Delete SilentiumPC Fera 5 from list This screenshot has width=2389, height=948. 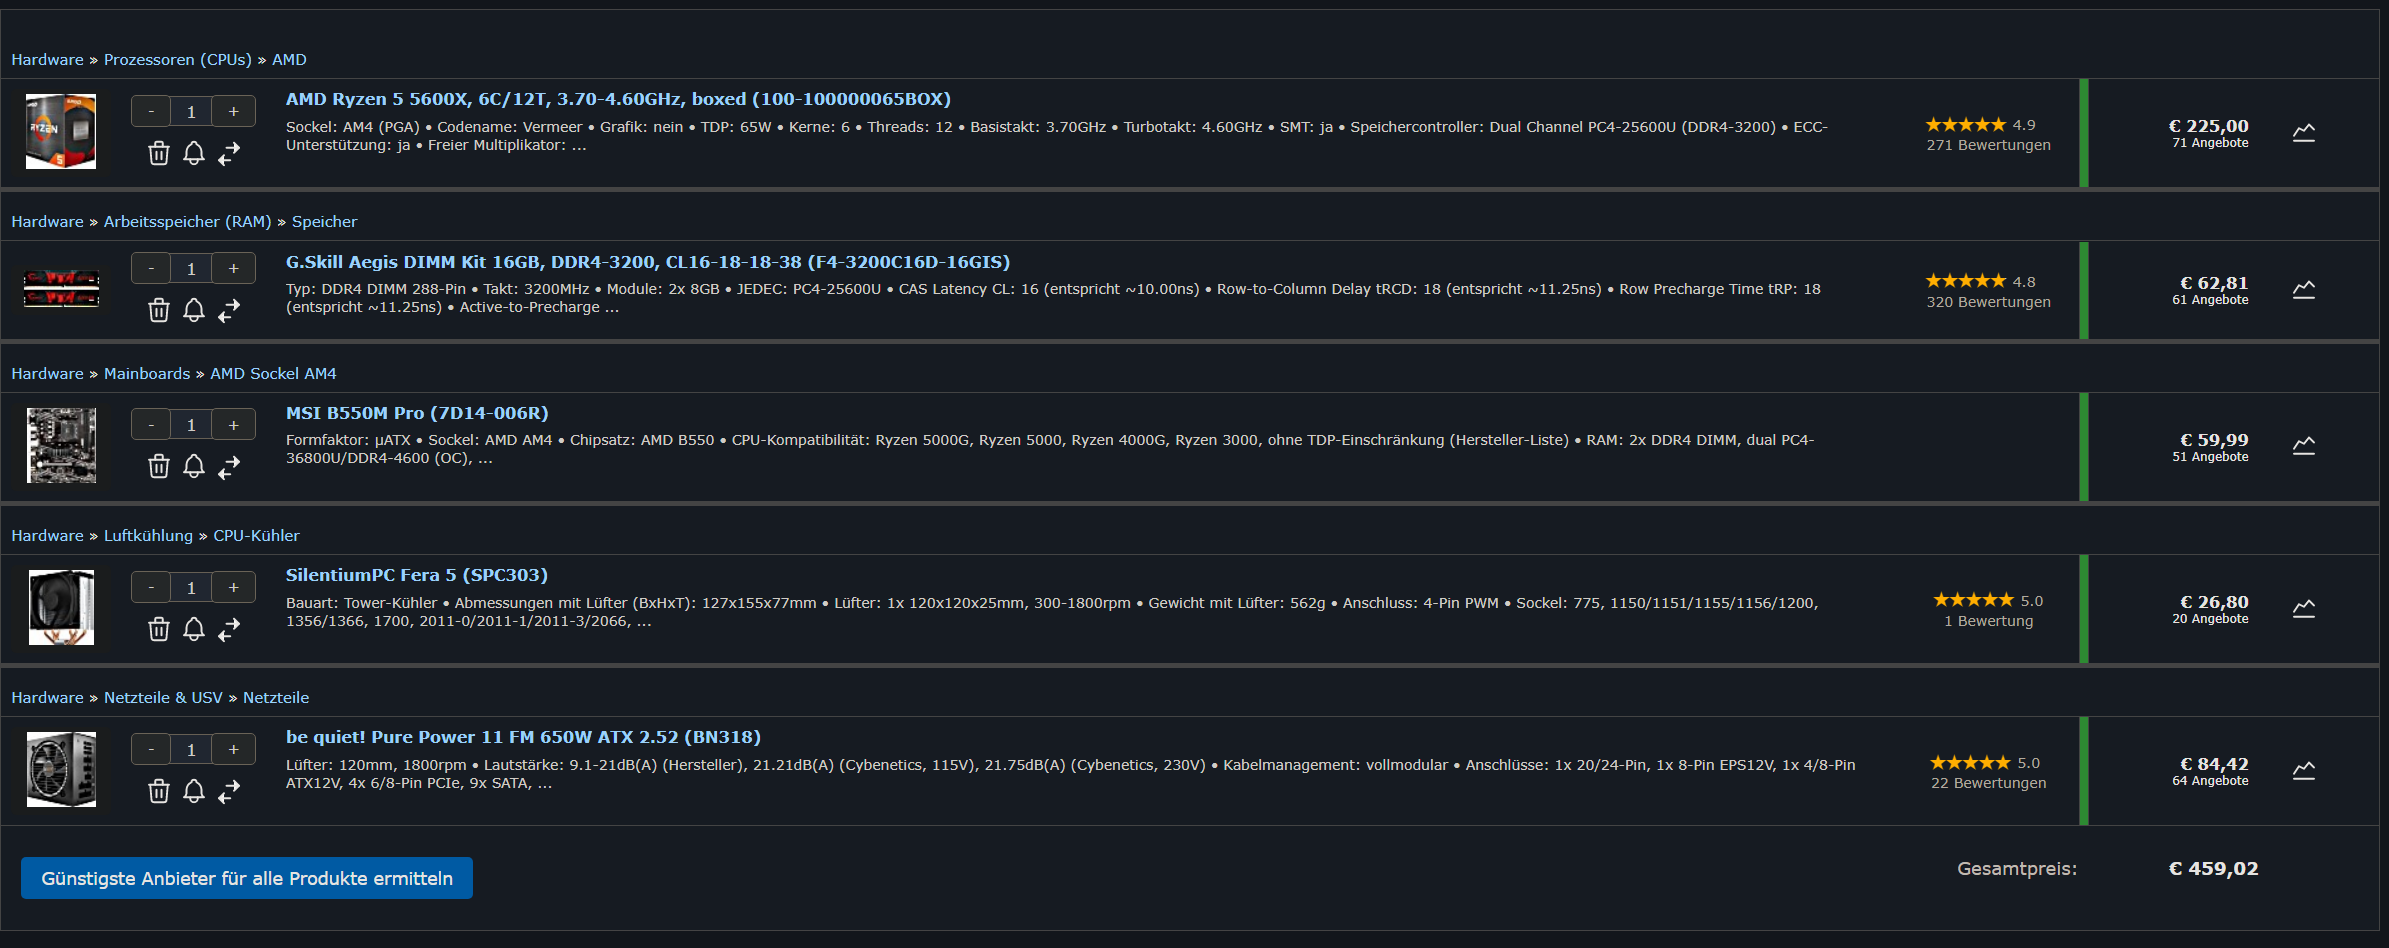point(159,629)
